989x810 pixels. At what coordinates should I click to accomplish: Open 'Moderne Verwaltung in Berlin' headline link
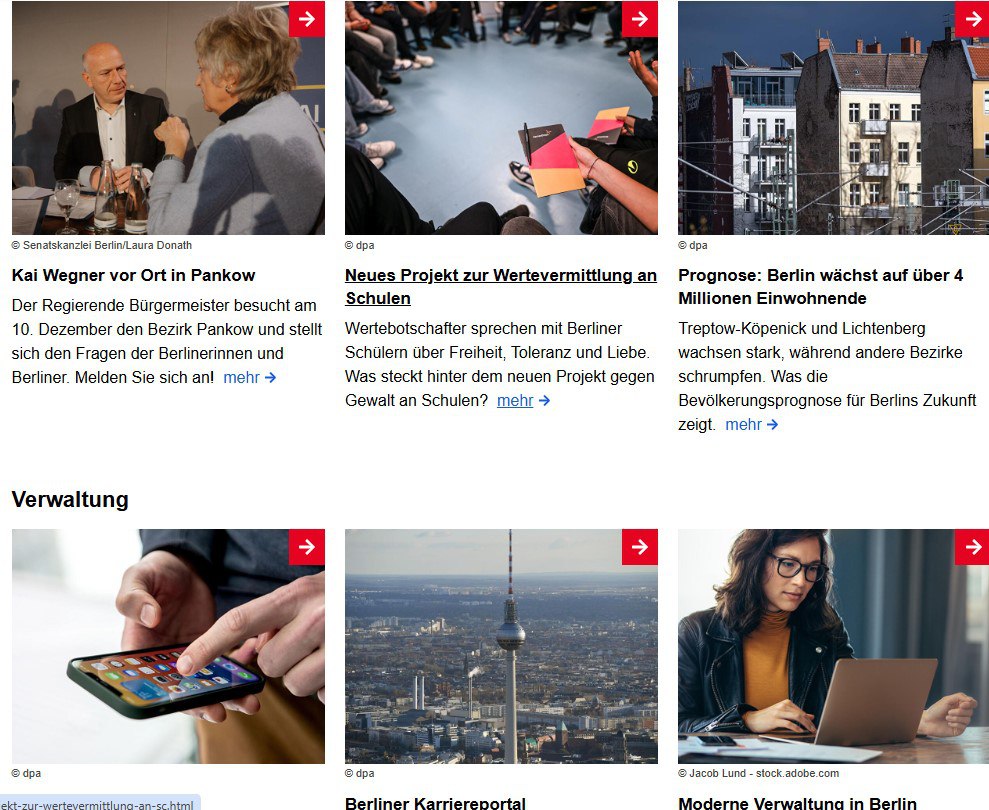pos(797,803)
